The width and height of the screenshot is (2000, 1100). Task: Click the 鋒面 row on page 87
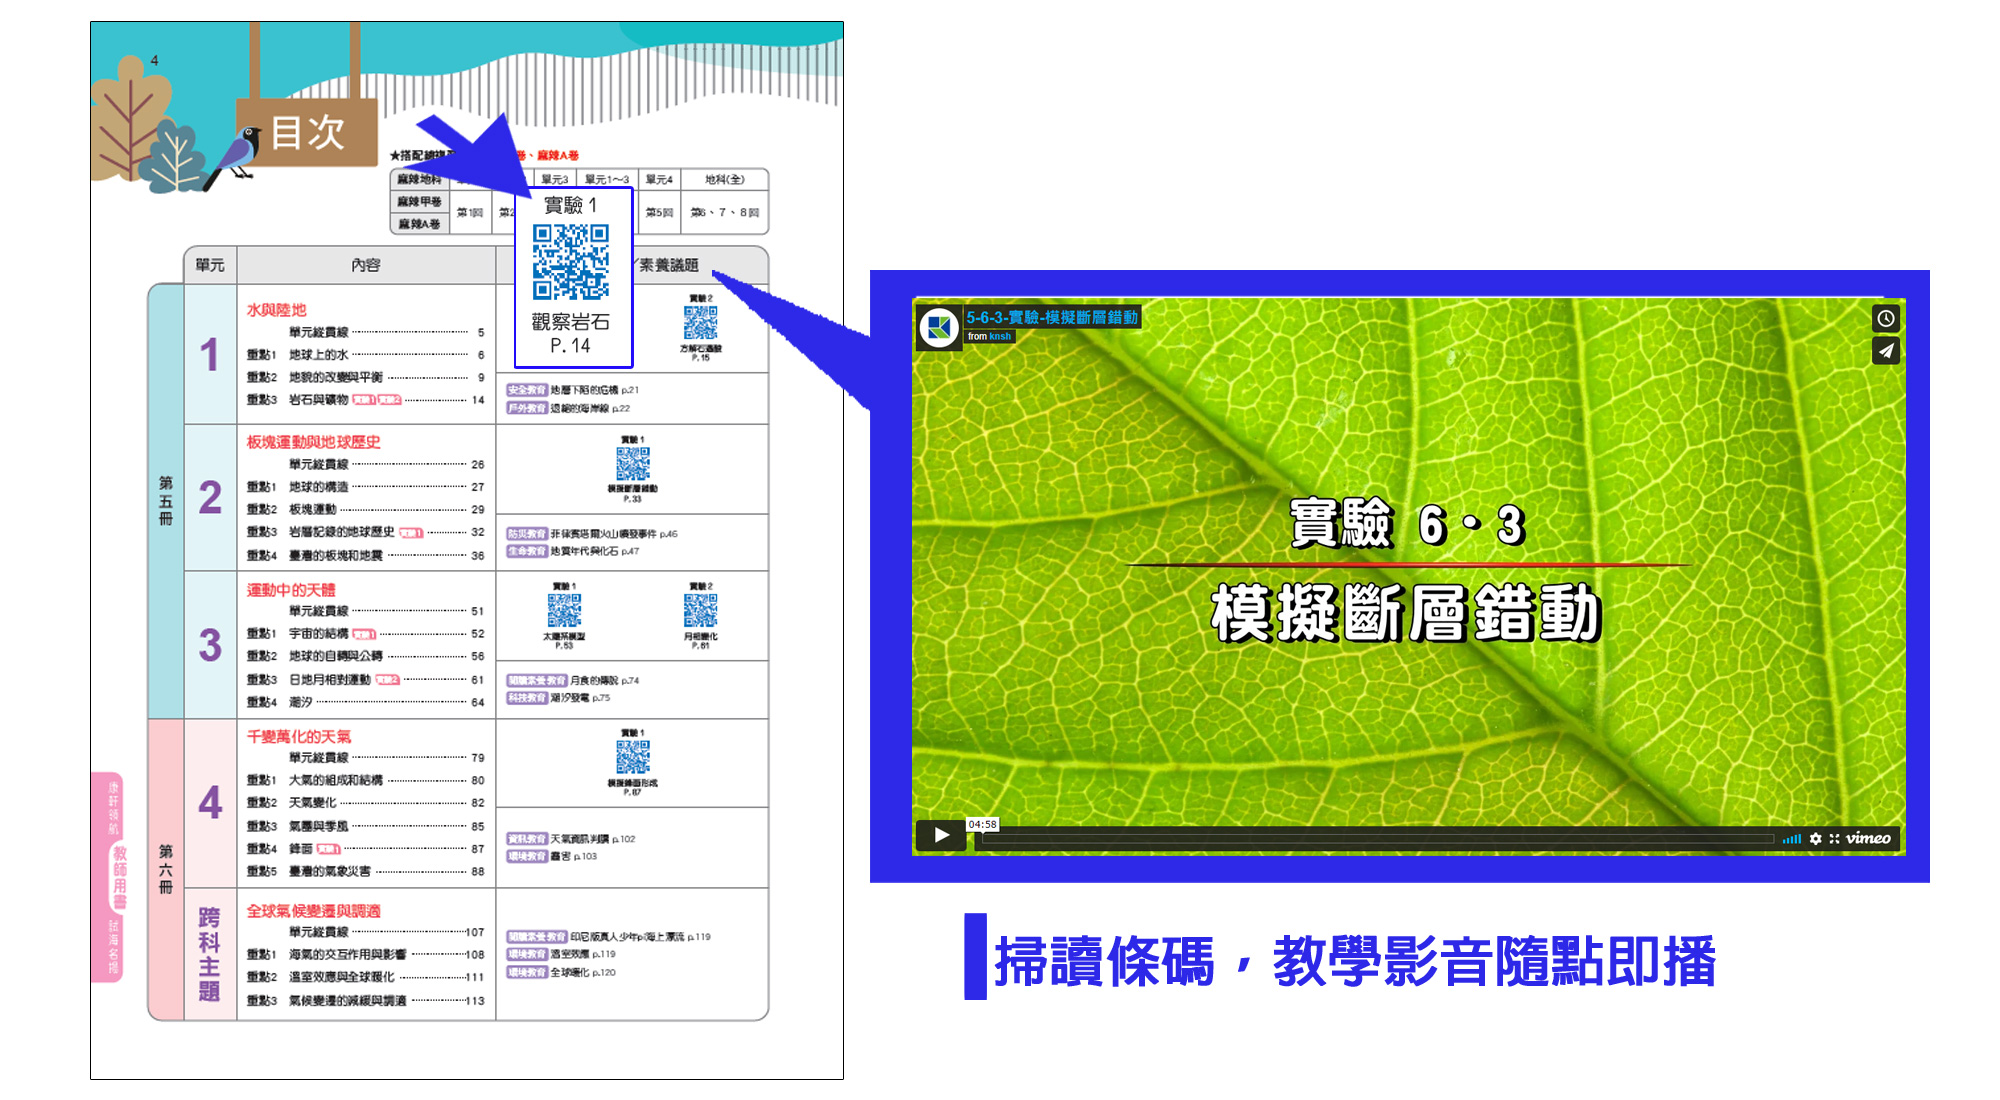(x=366, y=849)
